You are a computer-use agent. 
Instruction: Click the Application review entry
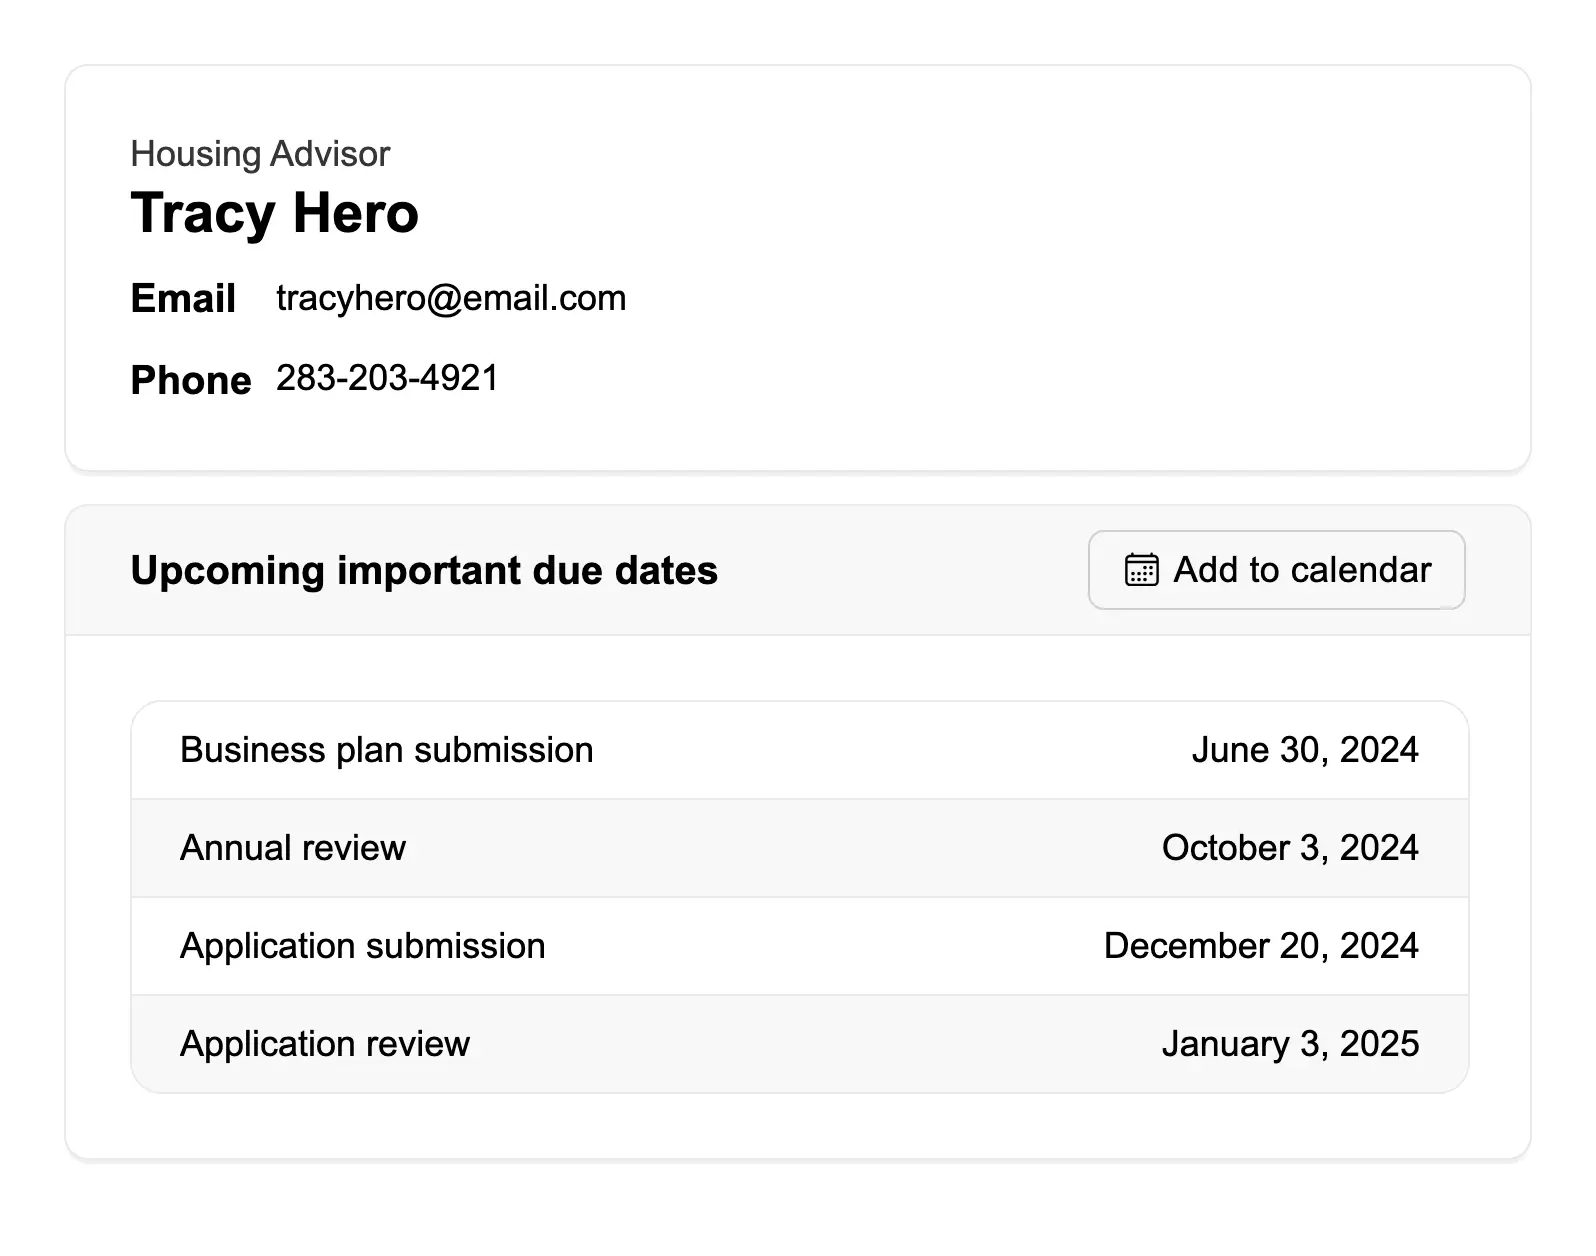tap(324, 1044)
